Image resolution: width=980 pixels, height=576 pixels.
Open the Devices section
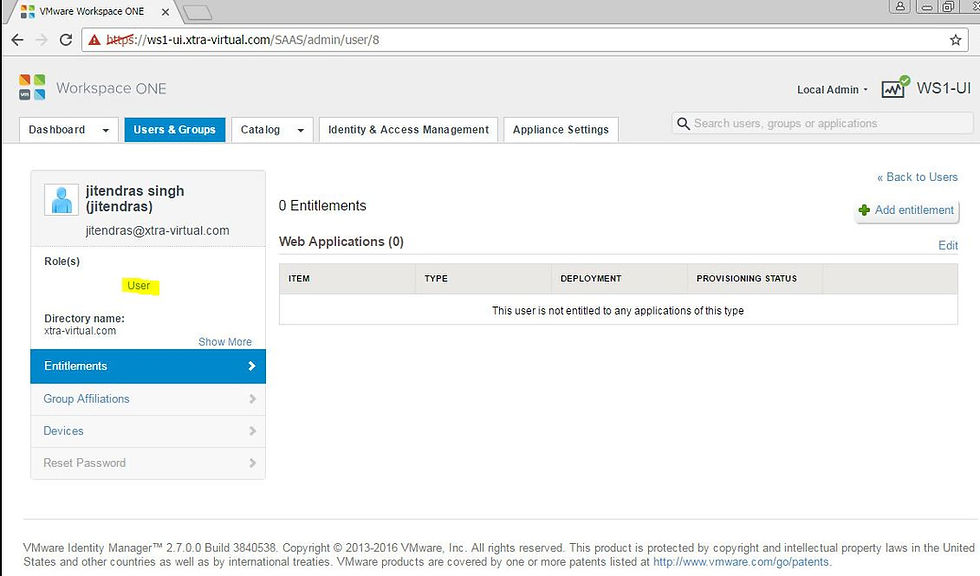click(x=148, y=431)
